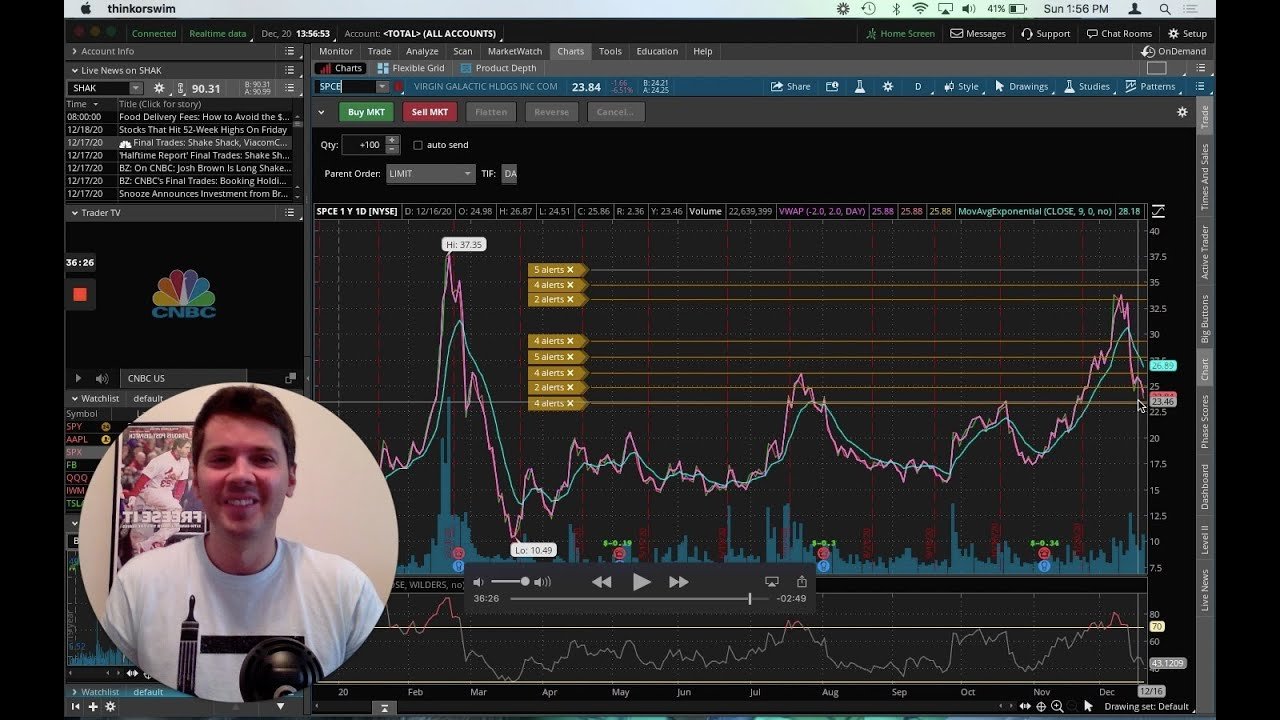Toggle the auto send checkbox
Viewport: 1280px width, 720px height.
pyautogui.click(x=418, y=145)
